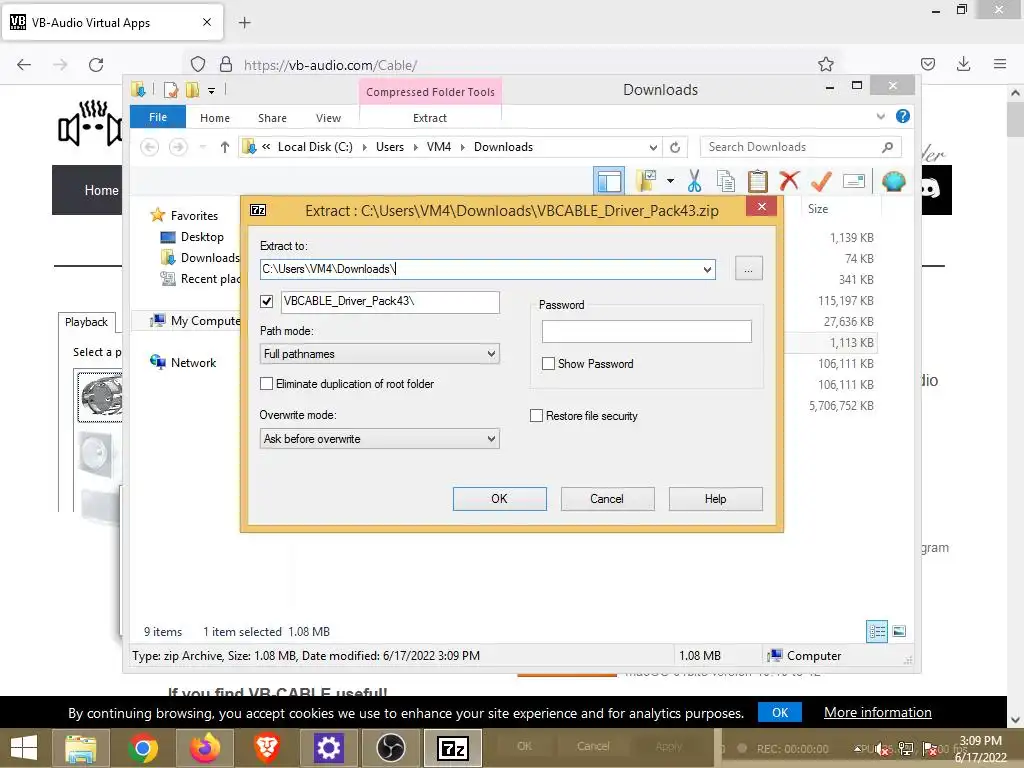Click the red X Delete toolbar icon
Screen dimensions: 1024x768
click(x=790, y=180)
